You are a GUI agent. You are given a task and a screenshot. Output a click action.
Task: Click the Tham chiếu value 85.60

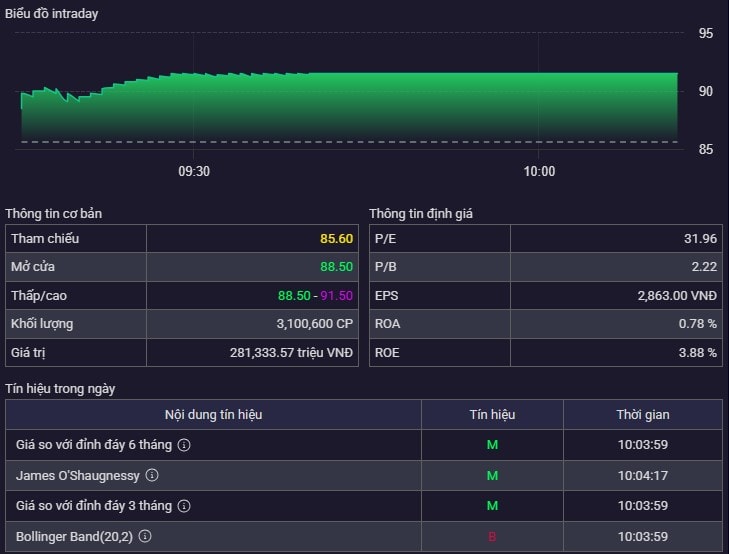[337, 238]
